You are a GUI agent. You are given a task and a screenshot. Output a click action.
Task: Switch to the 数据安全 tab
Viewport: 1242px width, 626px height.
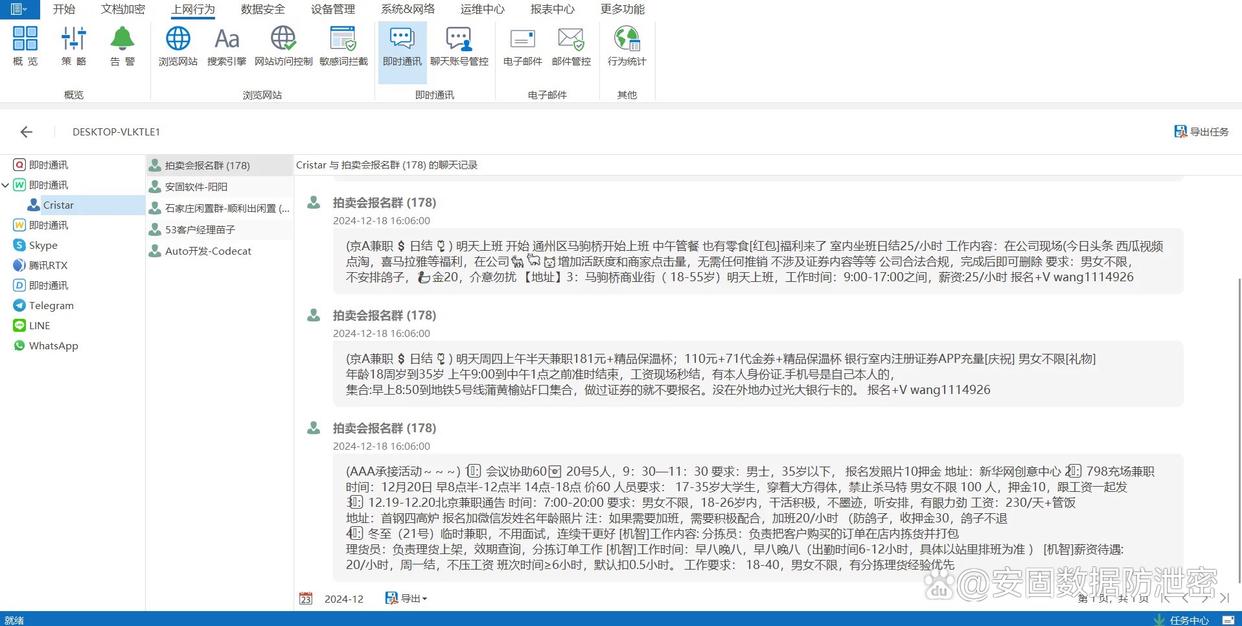tap(262, 9)
